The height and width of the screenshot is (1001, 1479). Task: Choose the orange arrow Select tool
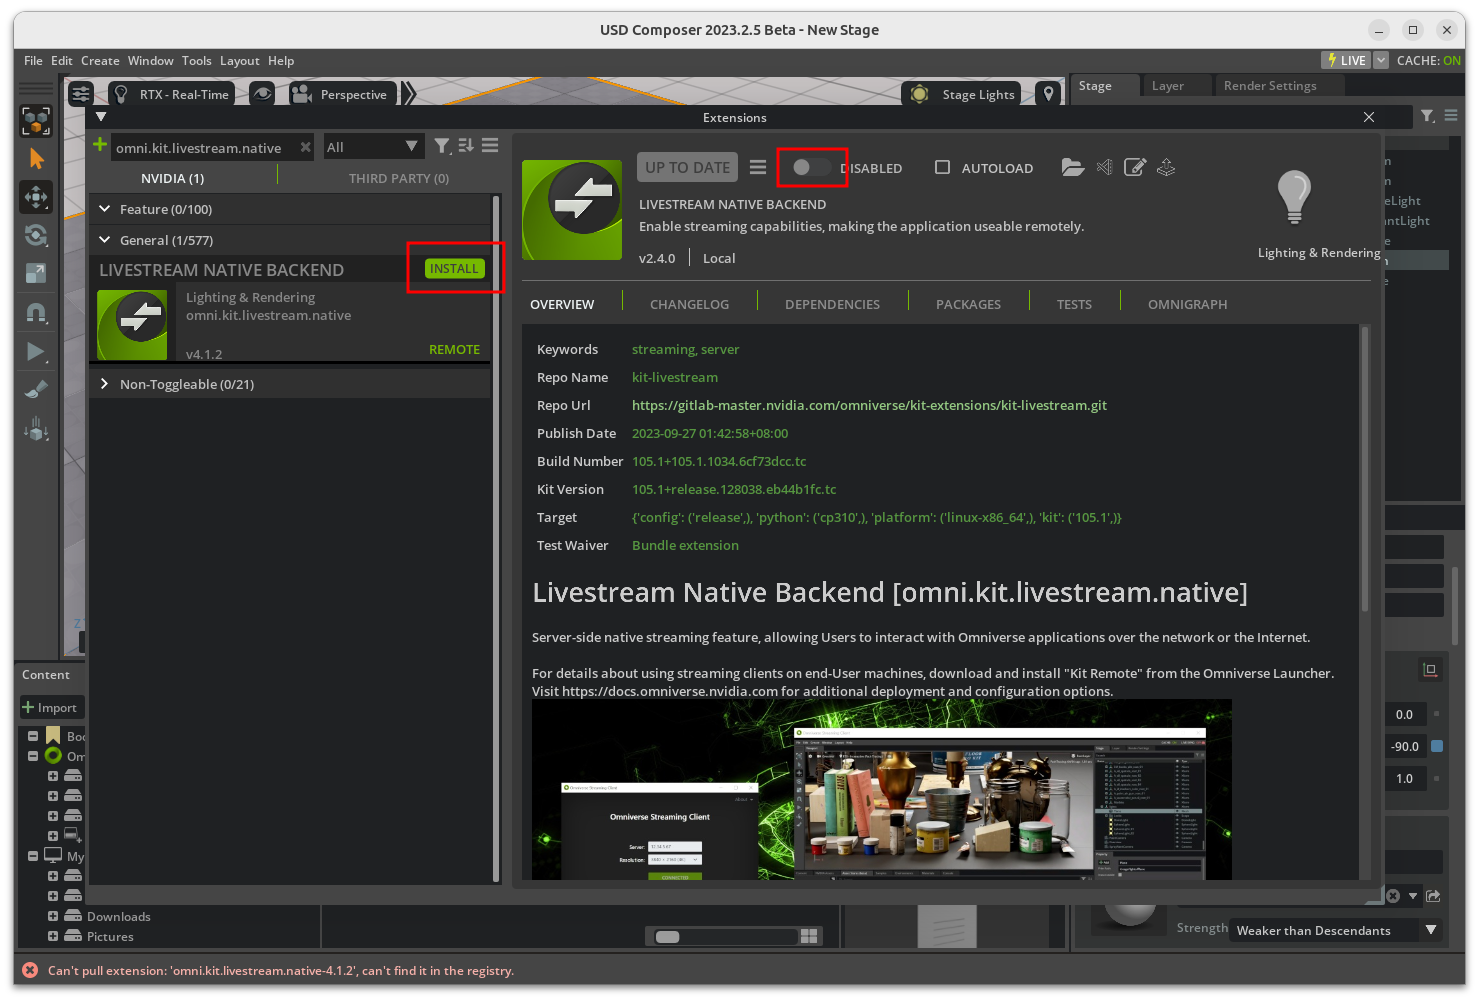click(36, 159)
